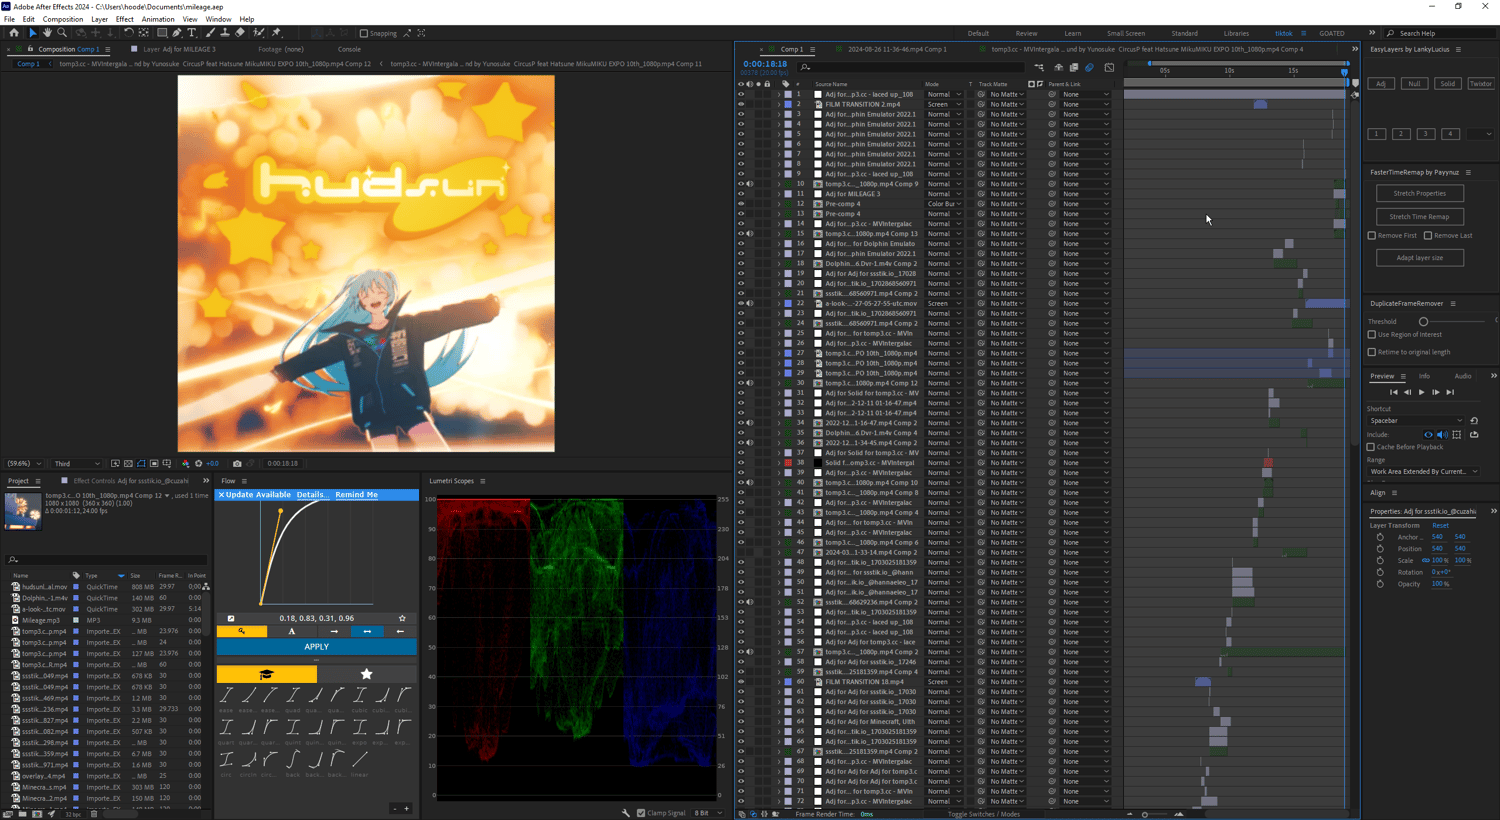Reset exposure in the composition viewer
The width and height of the screenshot is (1500, 820).
click(x=198, y=464)
